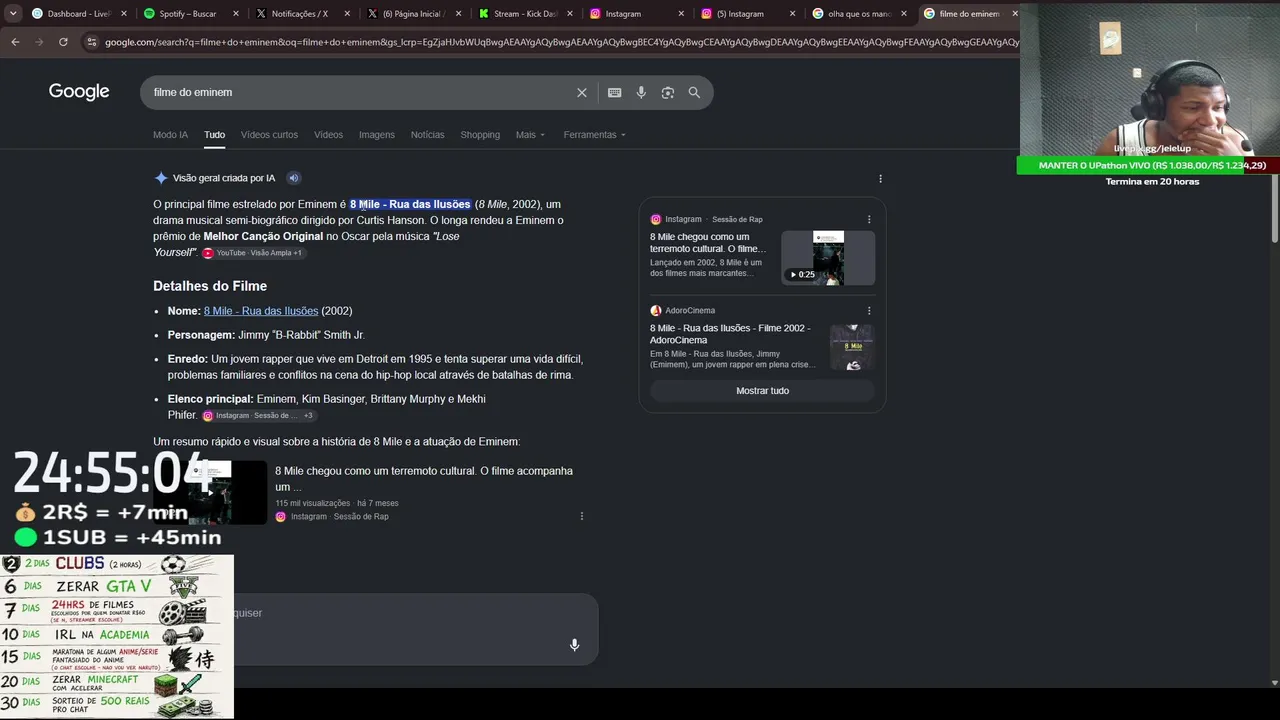Click the AdoroCinema 8 Mile poster thumbnail
This screenshot has height=720, width=1280.
[x=852, y=348]
